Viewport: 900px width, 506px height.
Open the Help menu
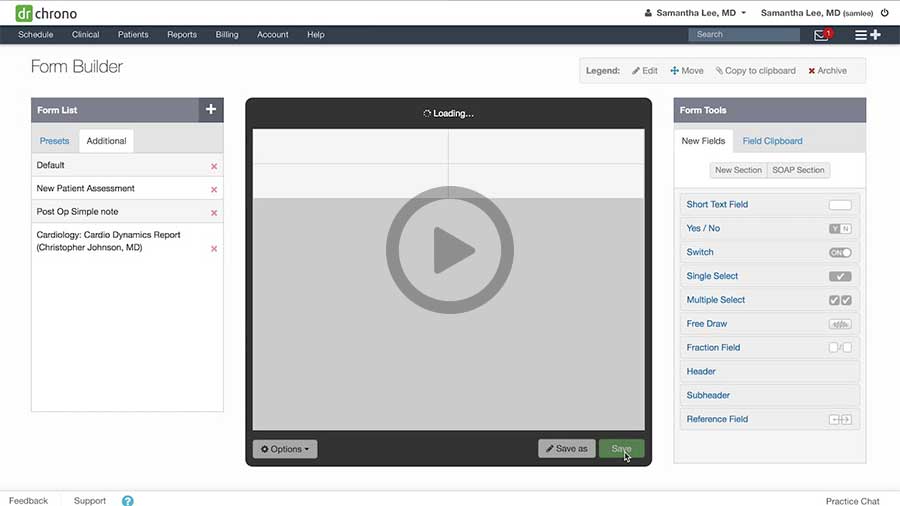tap(316, 34)
